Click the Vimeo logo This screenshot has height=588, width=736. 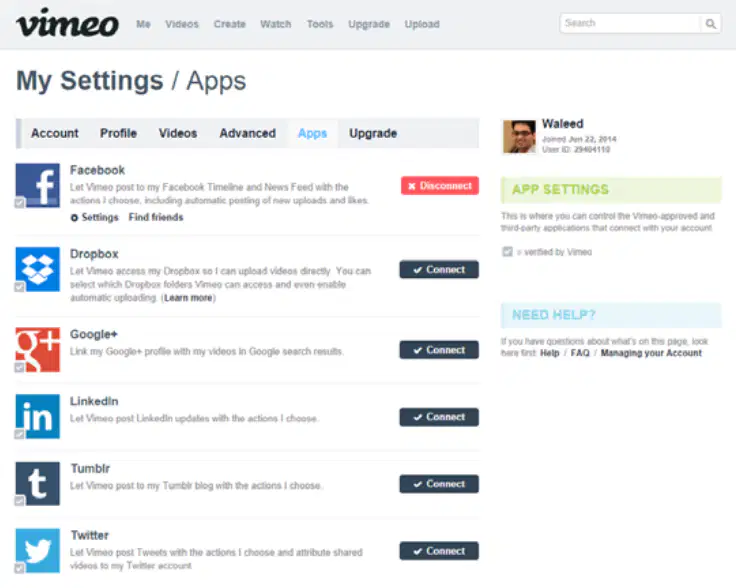[x=68, y=23]
